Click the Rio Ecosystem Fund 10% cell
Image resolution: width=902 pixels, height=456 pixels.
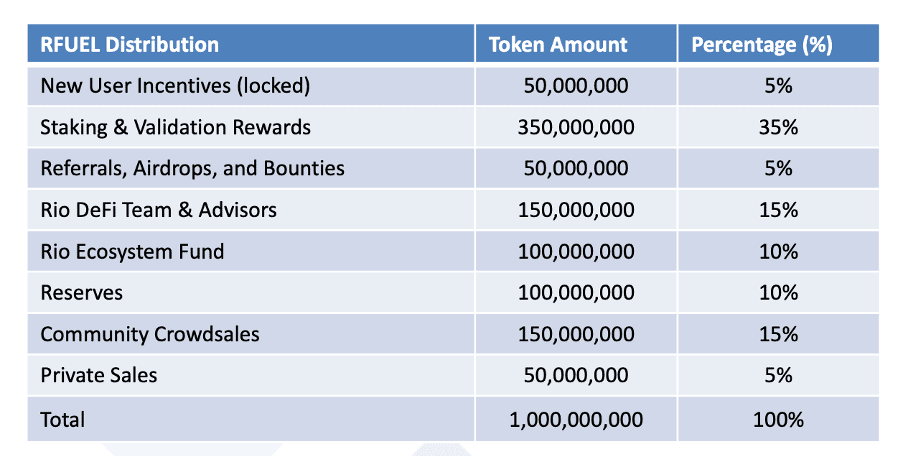[x=778, y=251]
